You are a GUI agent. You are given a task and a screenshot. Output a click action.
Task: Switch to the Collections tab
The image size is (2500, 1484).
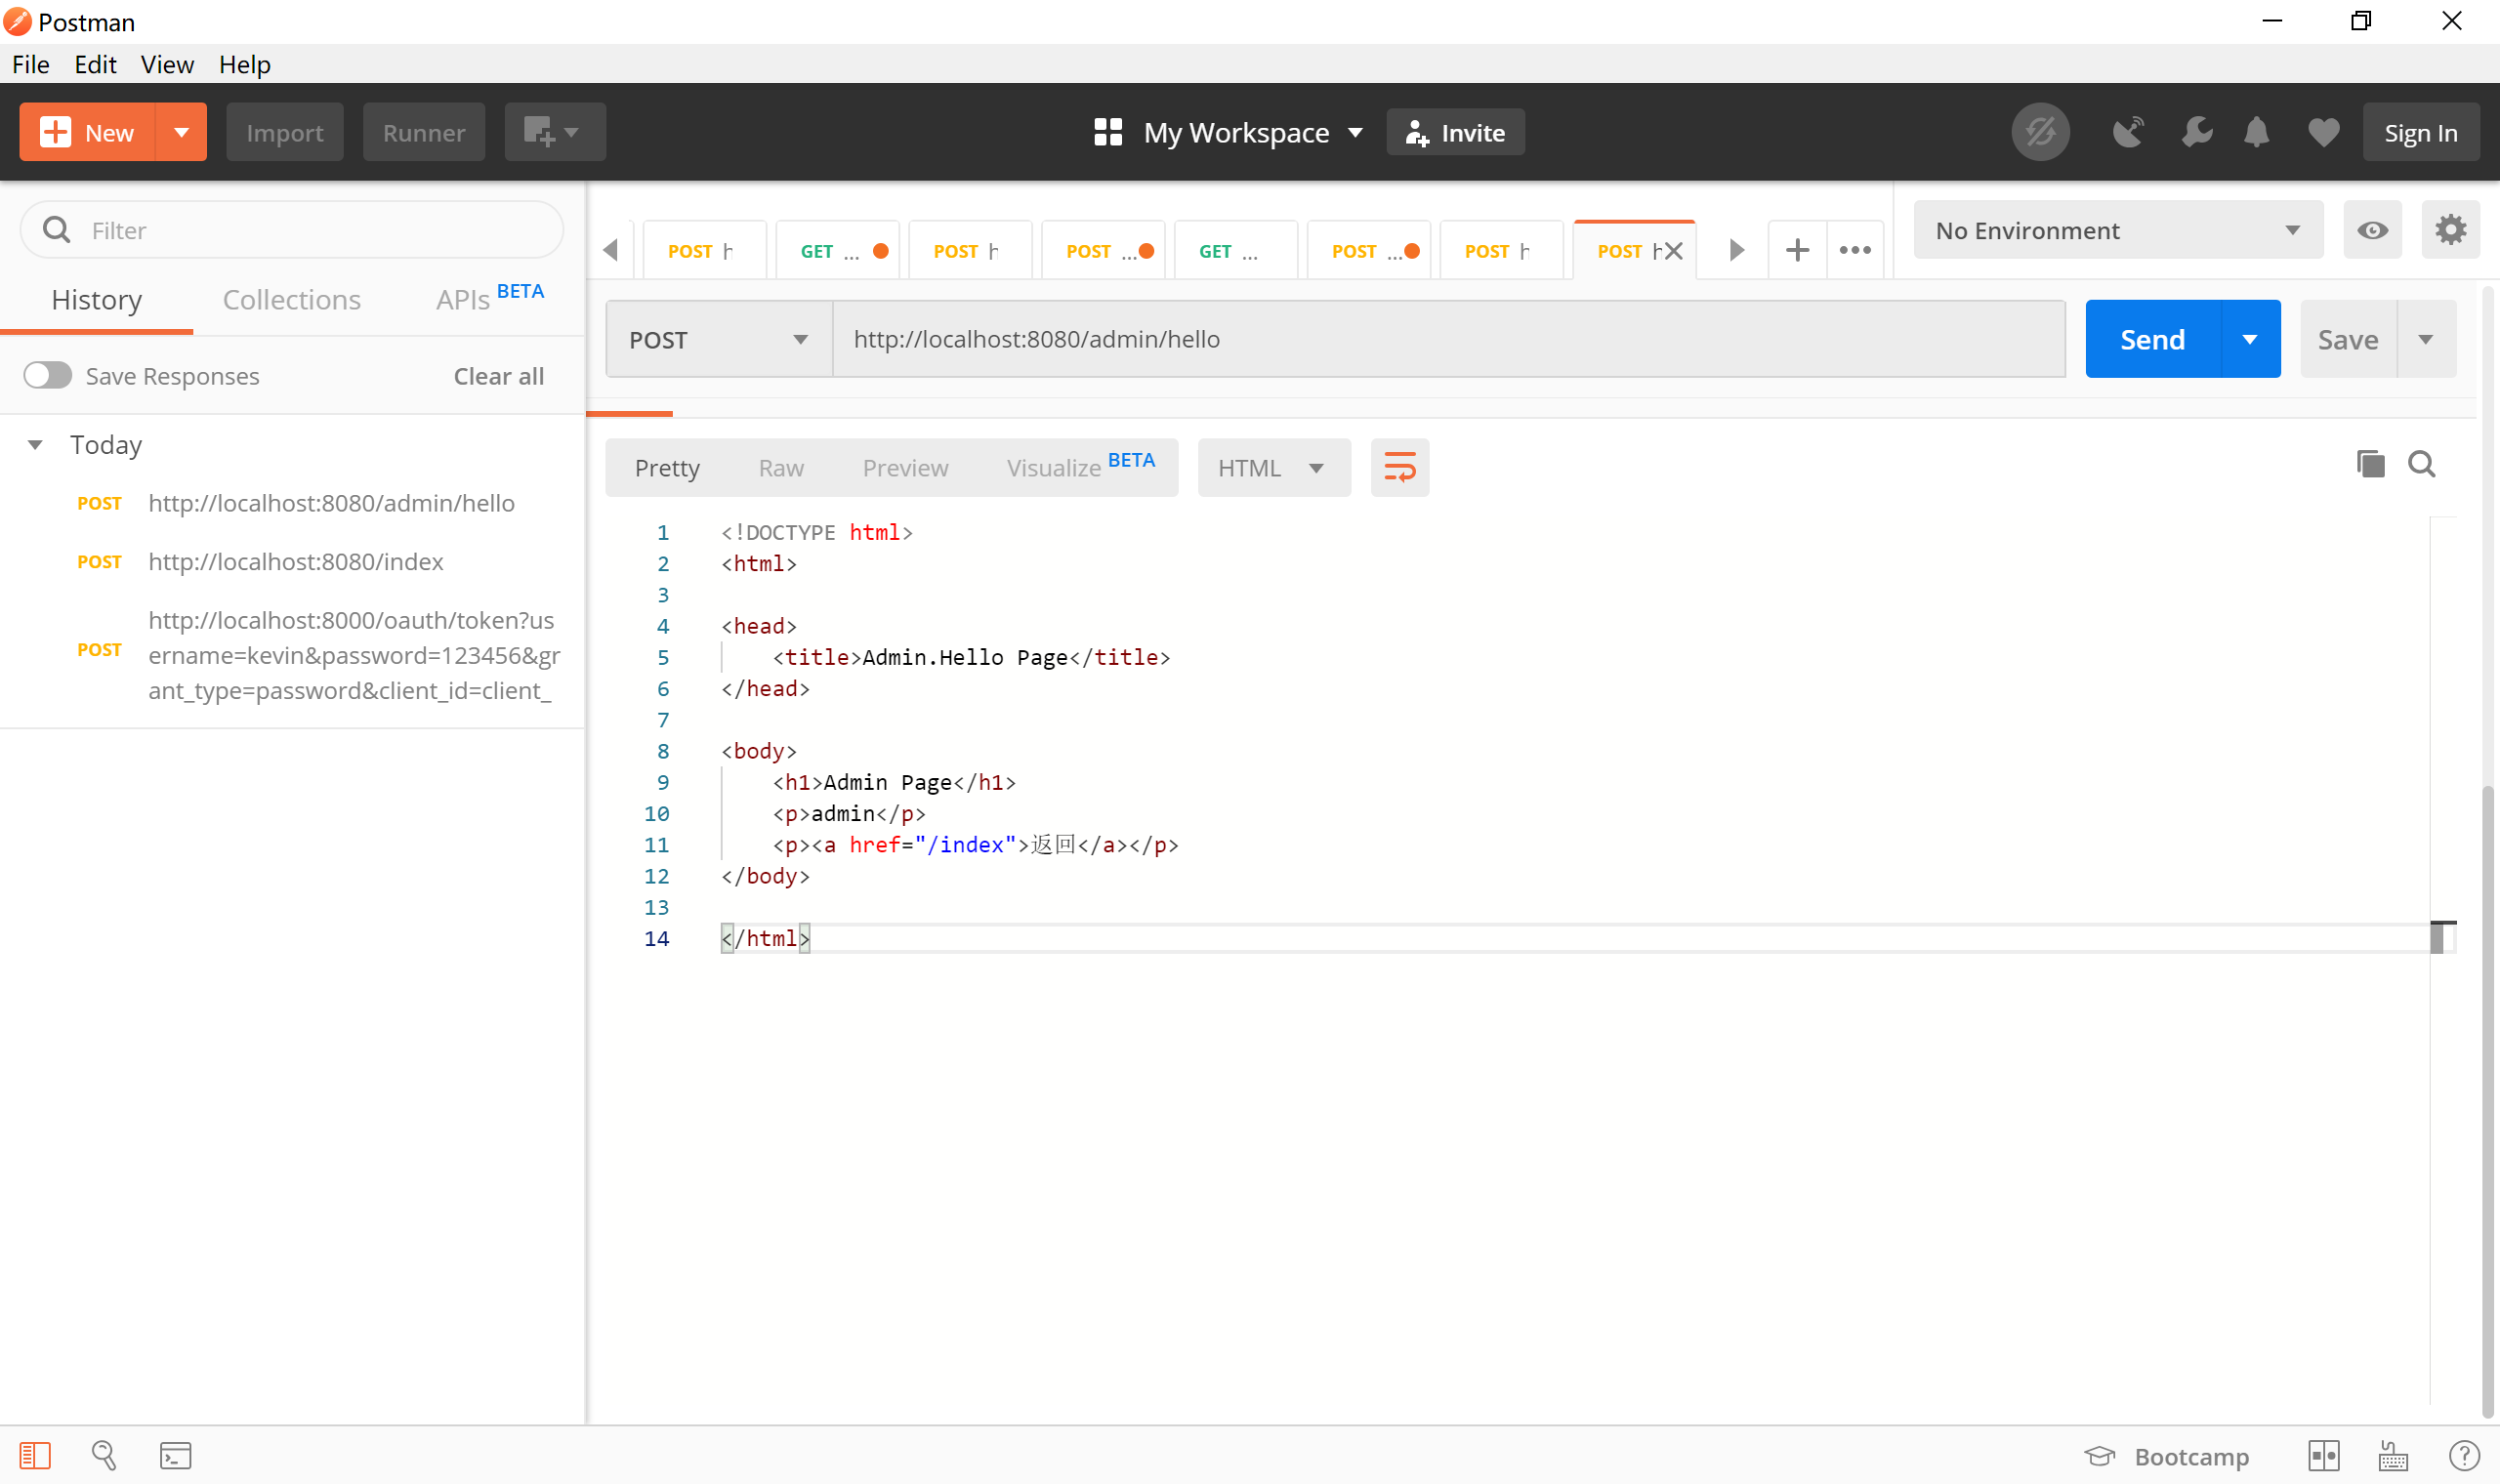click(x=291, y=300)
